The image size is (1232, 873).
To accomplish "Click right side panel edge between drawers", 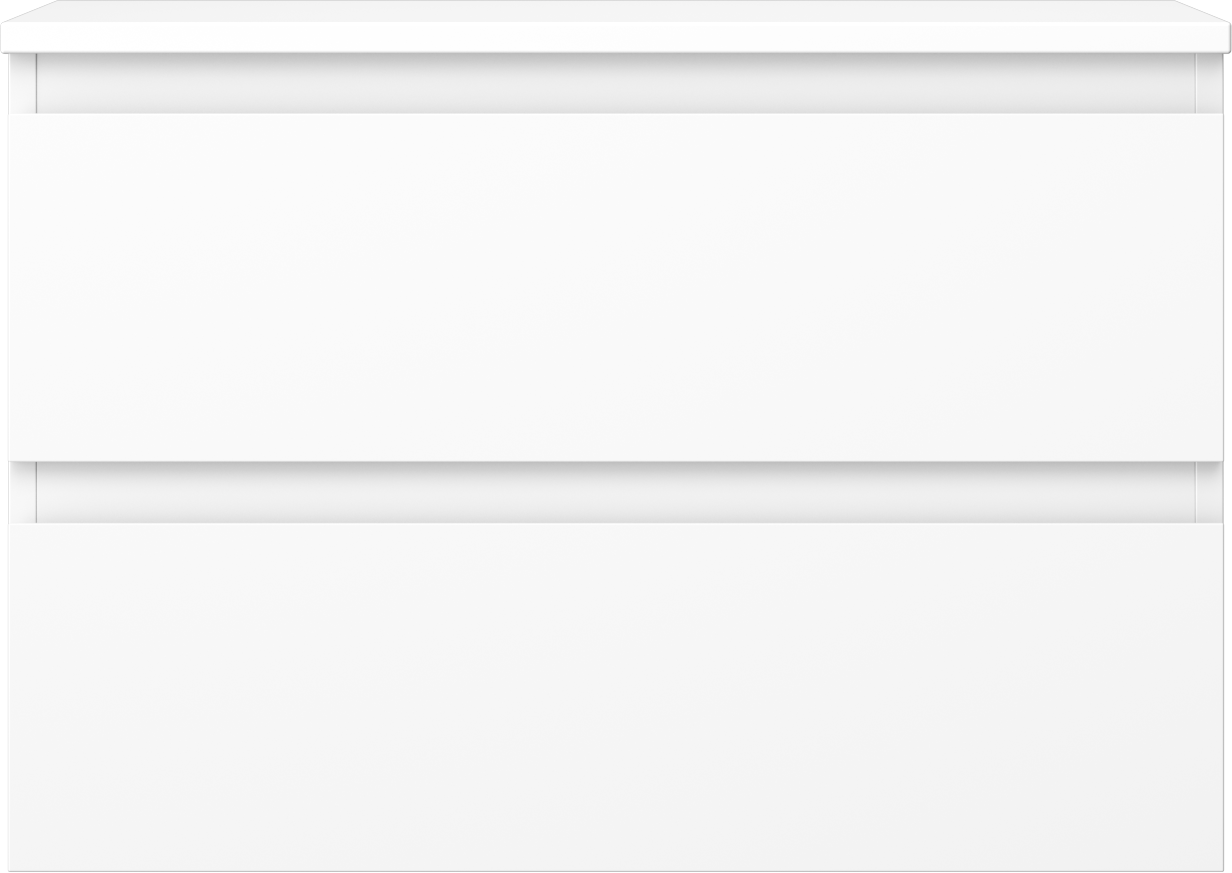I will tap(1209, 493).
